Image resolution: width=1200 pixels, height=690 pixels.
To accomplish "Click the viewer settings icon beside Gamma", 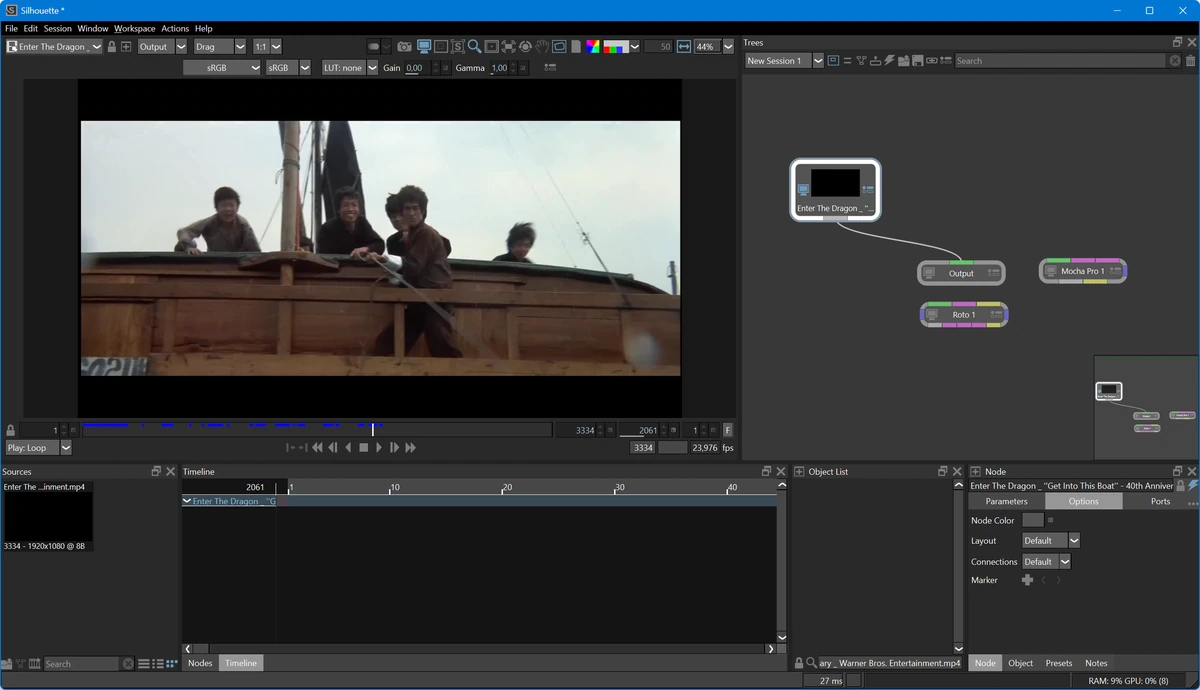I will pos(550,68).
